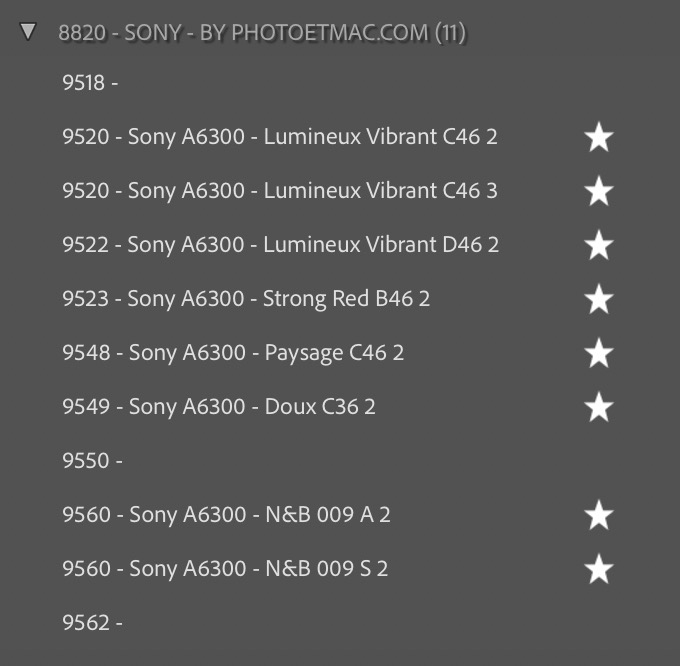Click the star next to Lumineux Vibrant C46 2
Viewport: 680px width, 666px height.
(598, 137)
